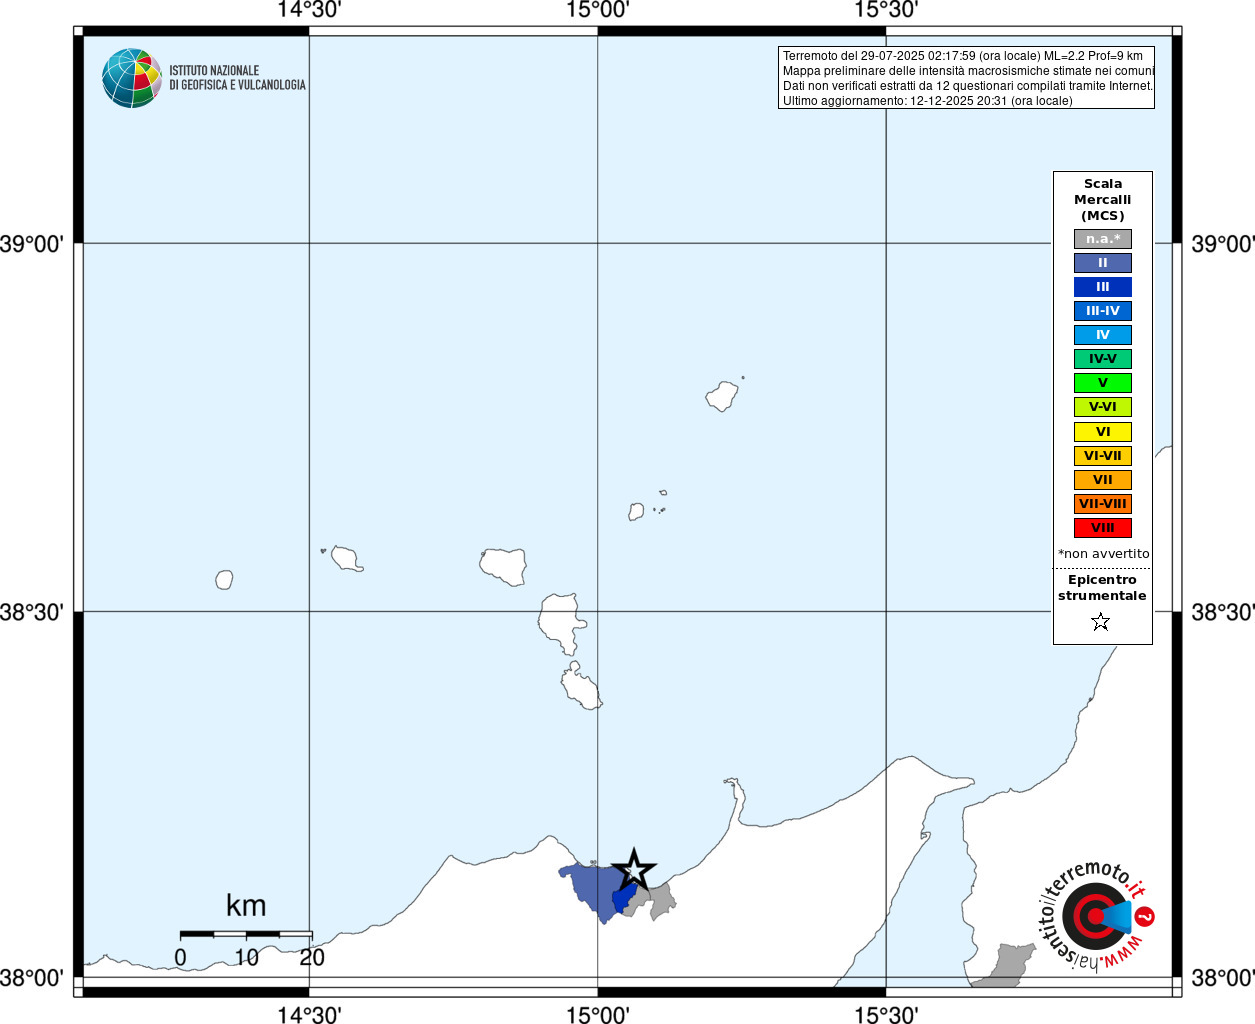The image size is (1255, 1024).
Task: Click the bottom axis label 15°30'
Action: pos(886,1014)
